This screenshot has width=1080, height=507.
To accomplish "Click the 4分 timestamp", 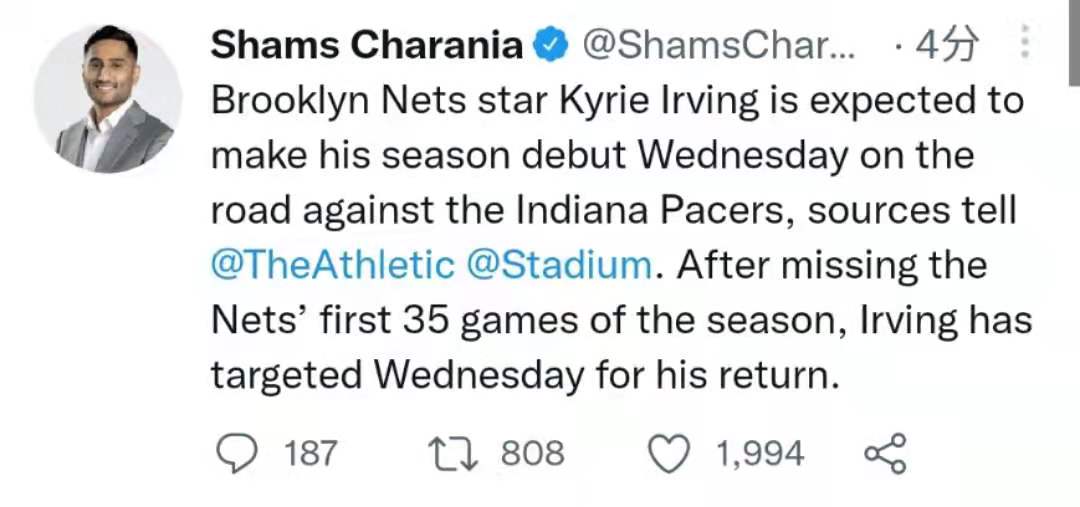I will (x=942, y=46).
